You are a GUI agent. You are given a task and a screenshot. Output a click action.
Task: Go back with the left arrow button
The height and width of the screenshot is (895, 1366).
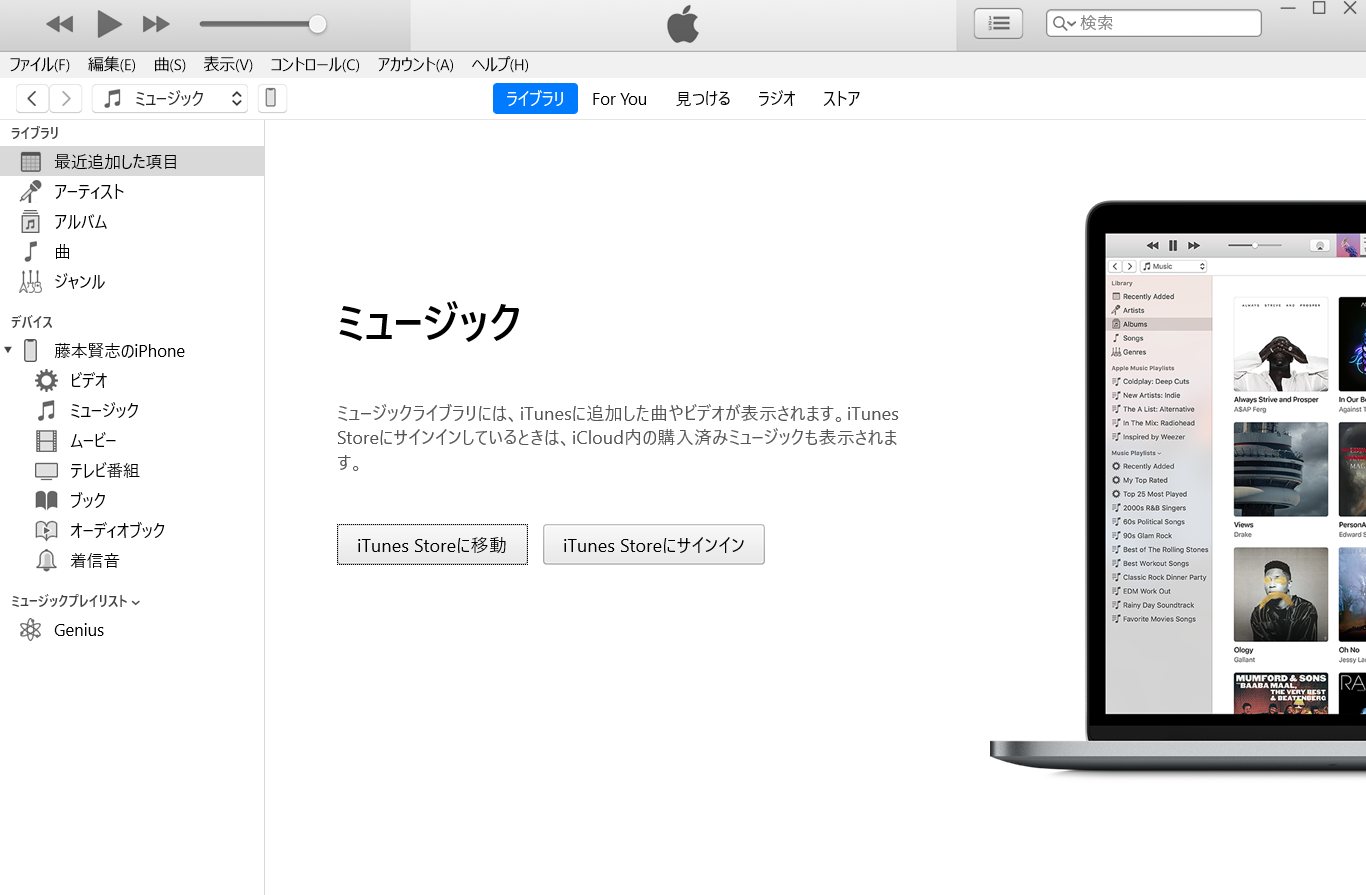pyautogui.click(x=32, y=98)
